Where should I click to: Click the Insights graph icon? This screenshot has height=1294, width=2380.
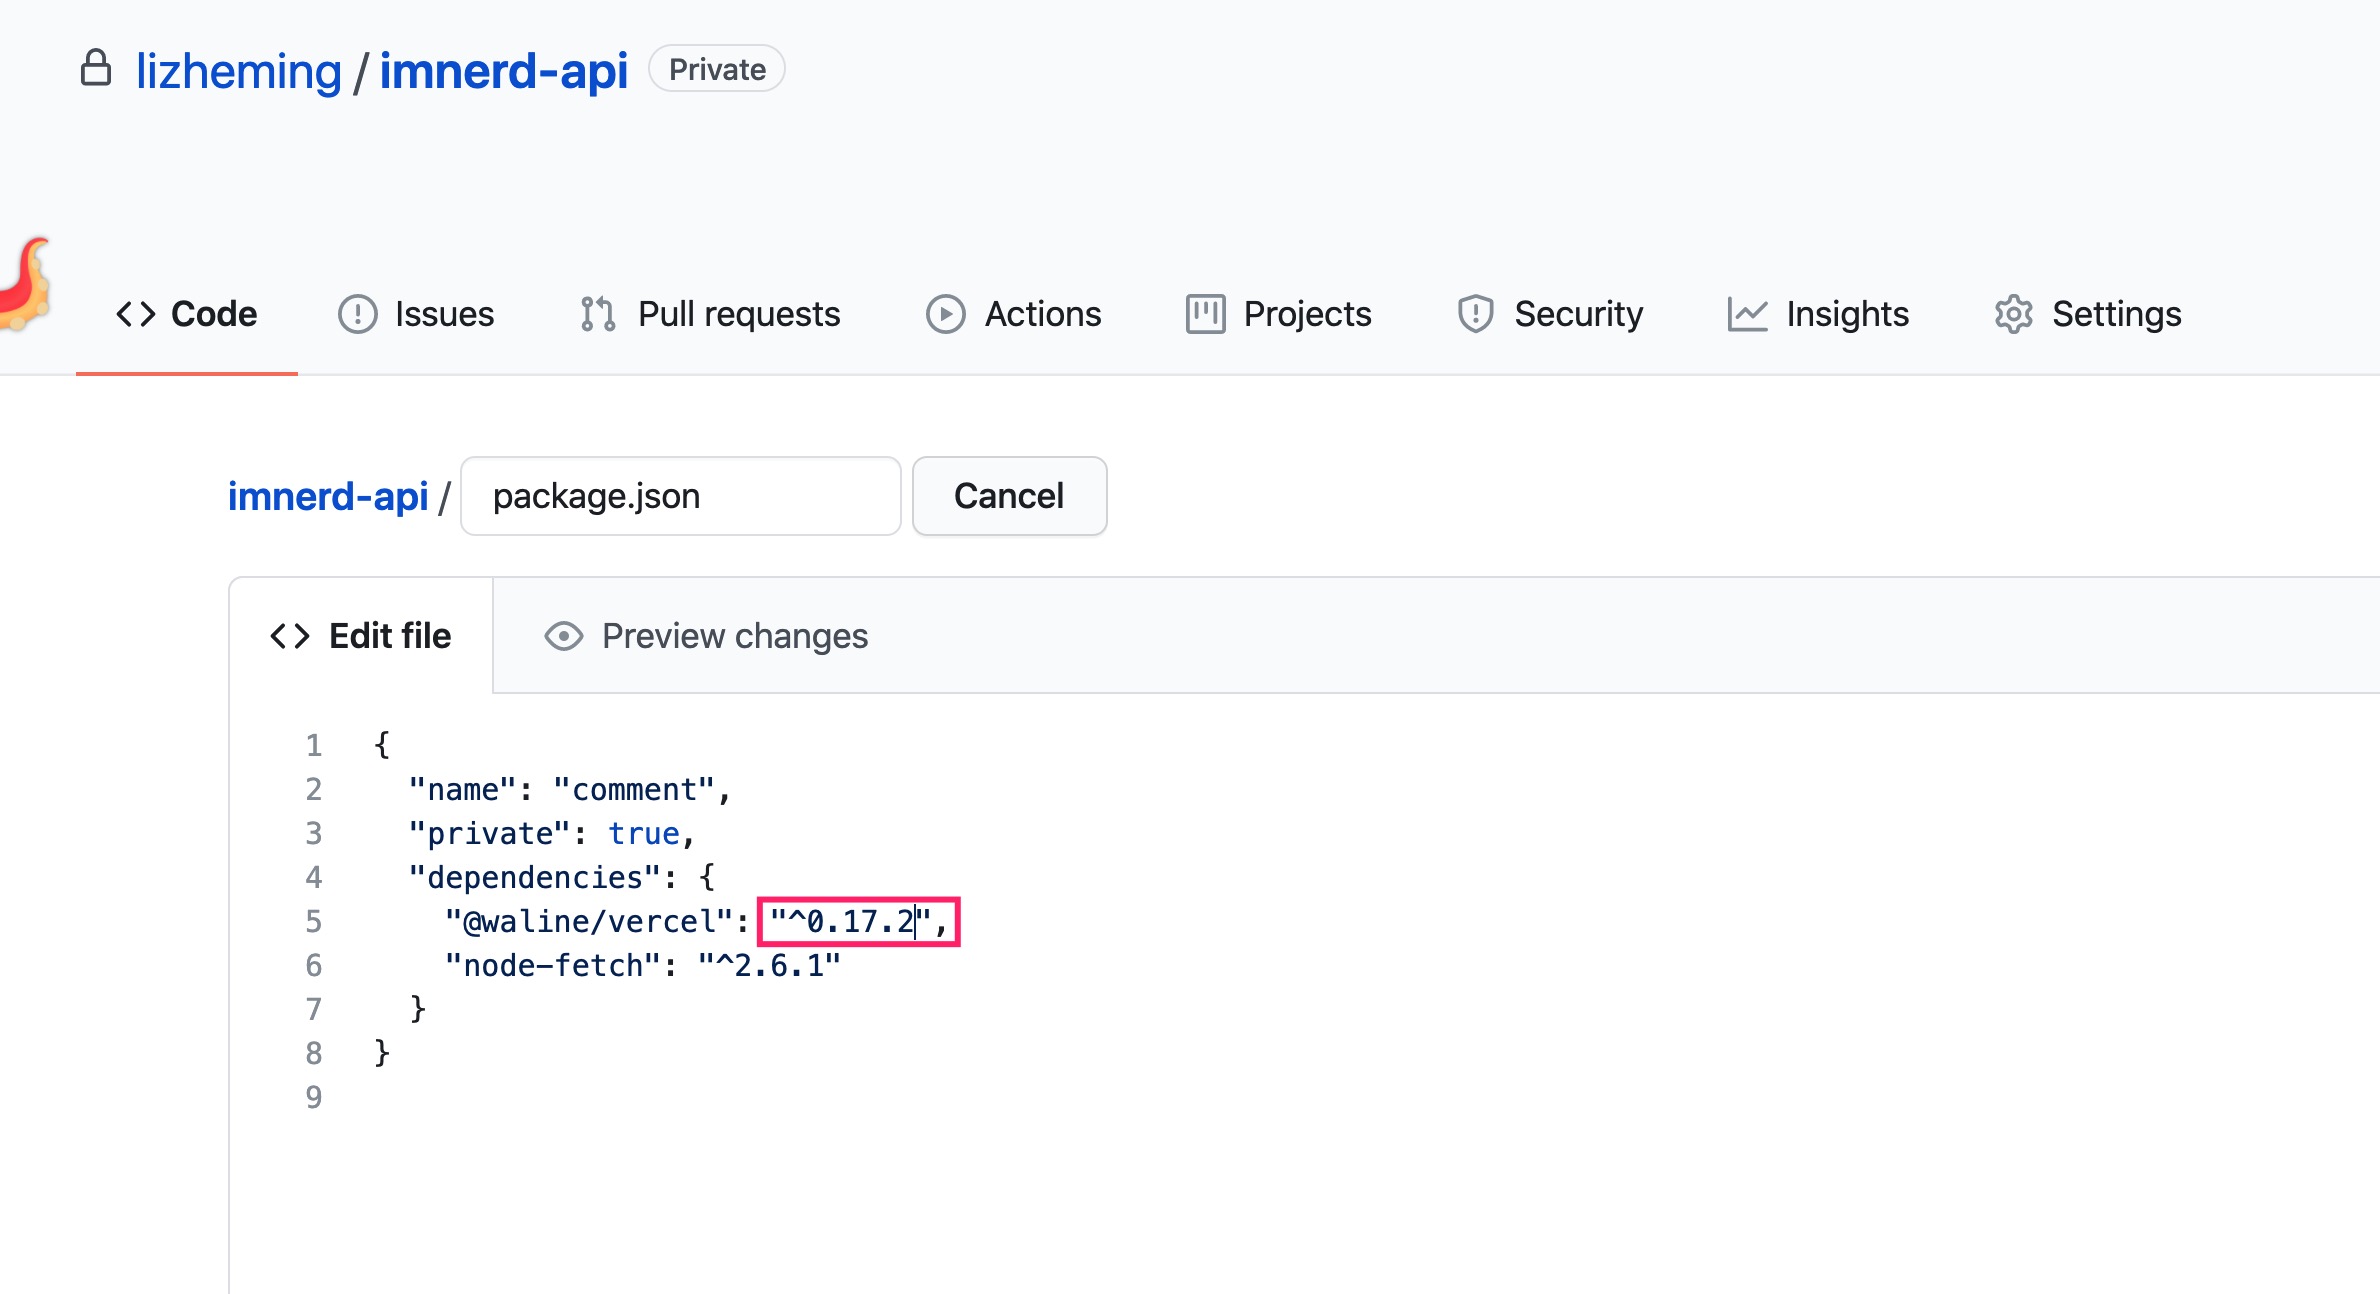tap(1747, 314)
